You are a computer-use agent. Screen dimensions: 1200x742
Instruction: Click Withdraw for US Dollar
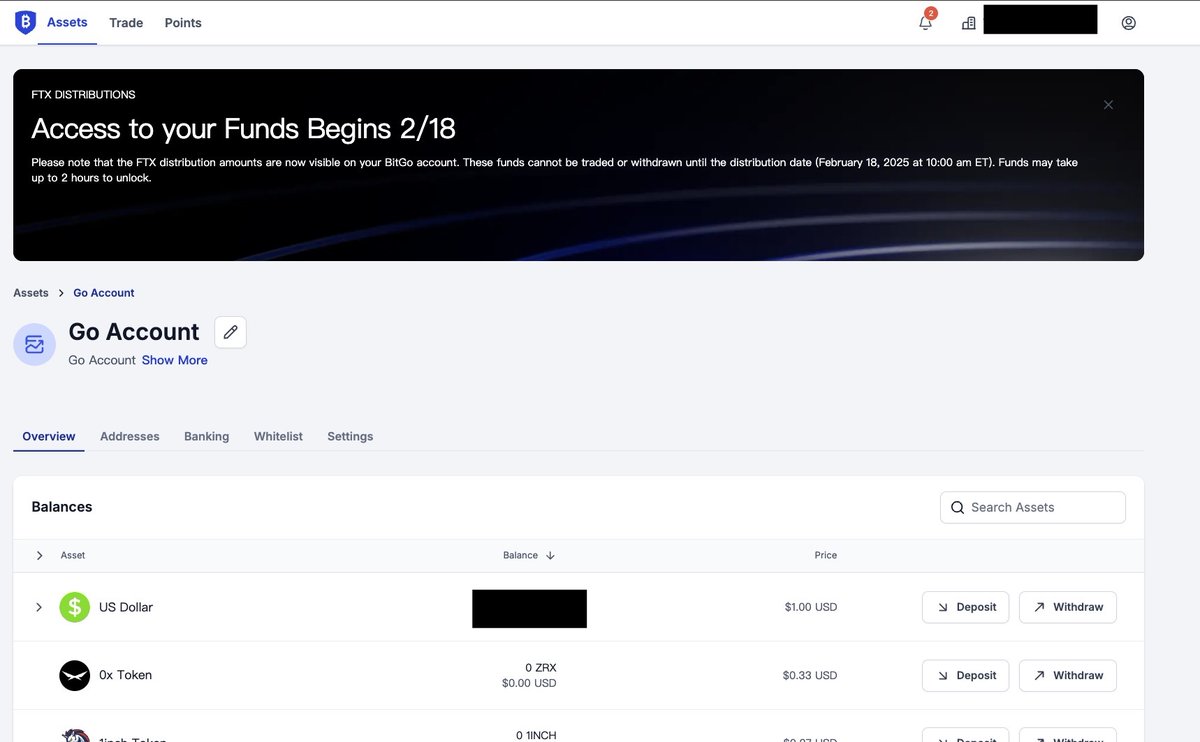coord(1068,607)
